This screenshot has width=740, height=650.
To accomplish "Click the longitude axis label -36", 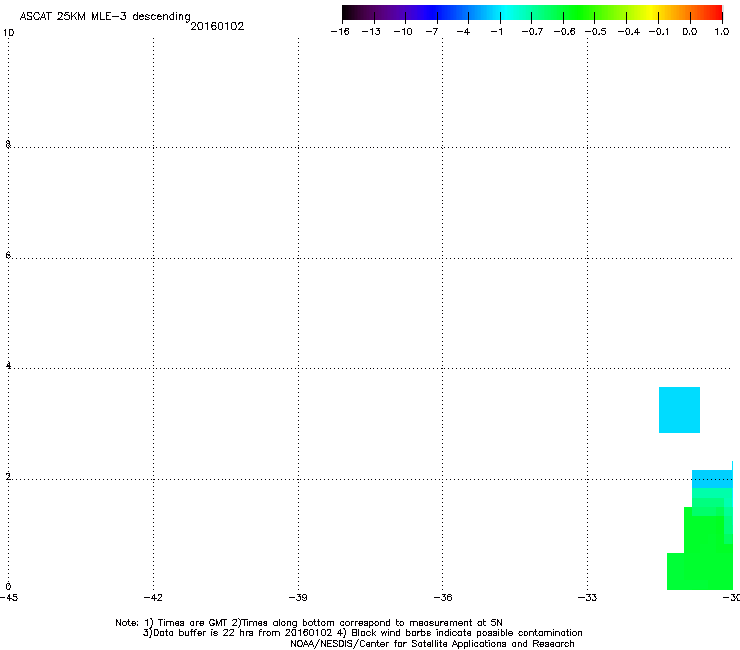I will point(443,598).
